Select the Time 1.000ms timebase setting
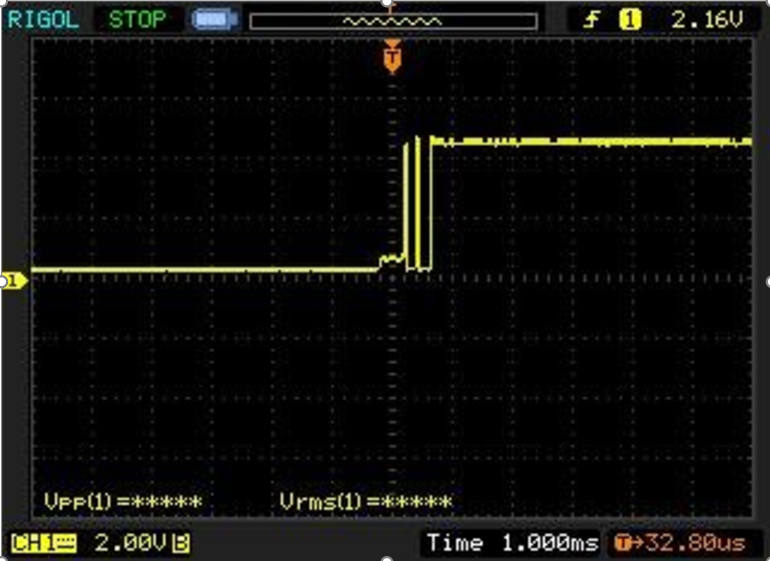This screenshot has width=770, height=561. click(x=511, y=543)
